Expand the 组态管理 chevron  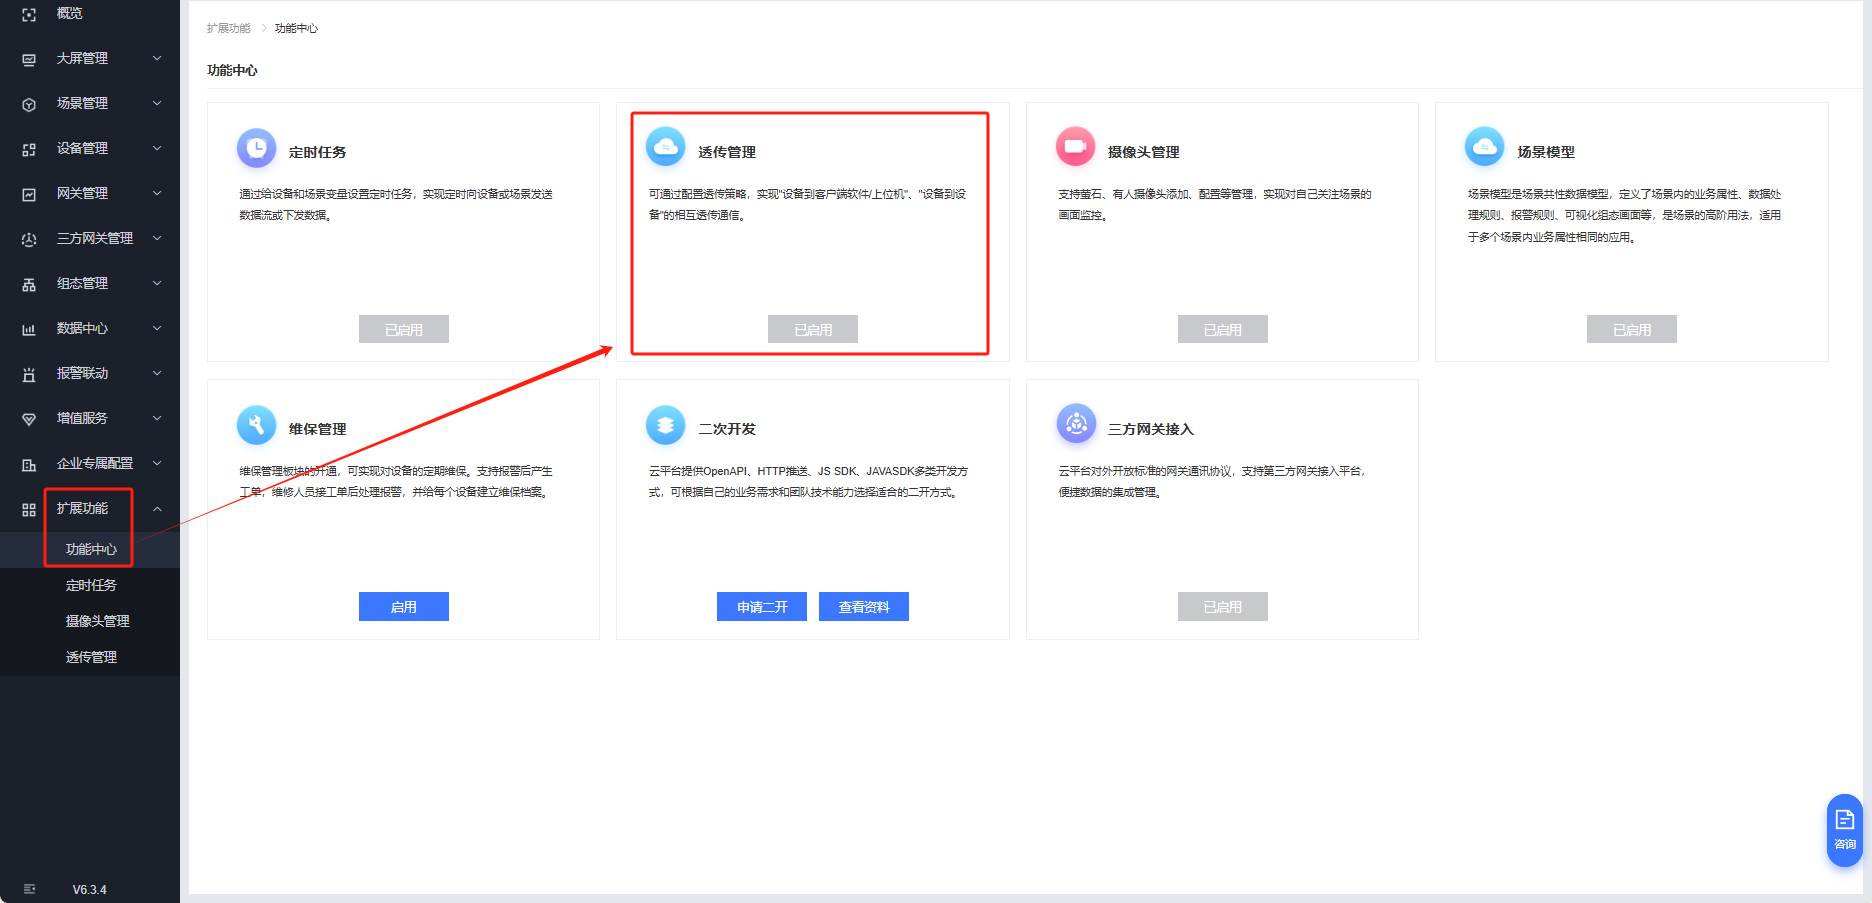click(157, 283)
